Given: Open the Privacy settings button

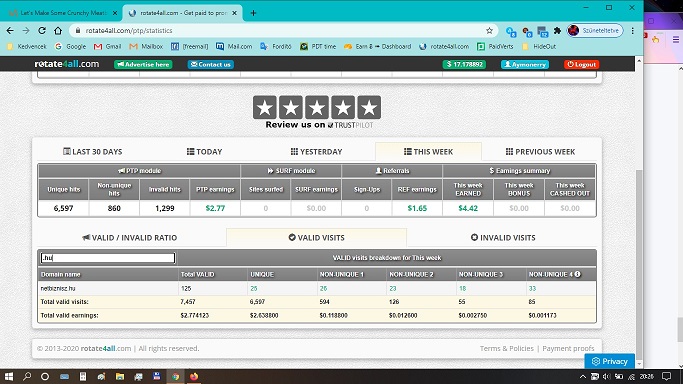Looking at the screenshot, I should [x=609, y=361].
